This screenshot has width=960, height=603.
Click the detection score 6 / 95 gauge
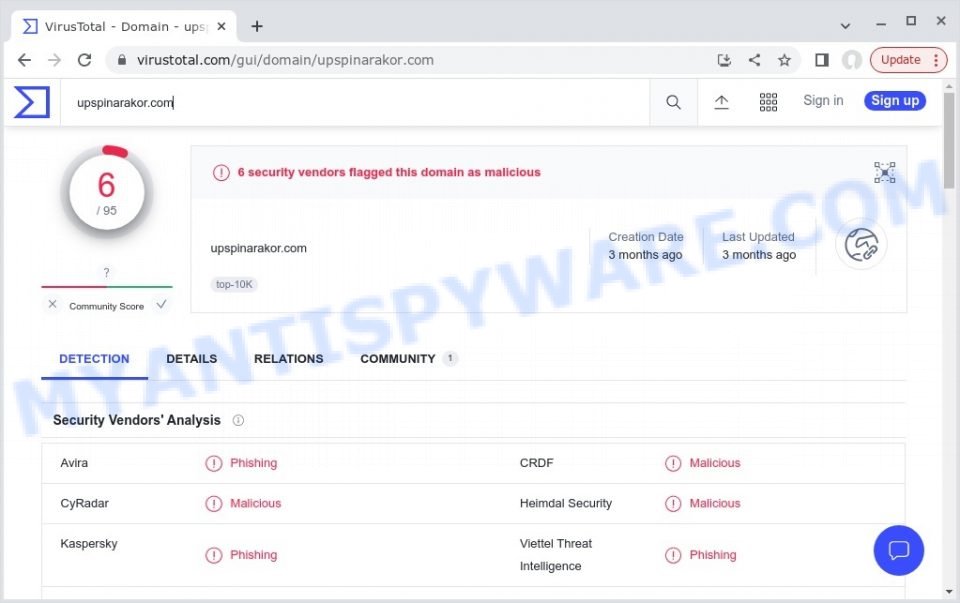click(x=107, y=192)
